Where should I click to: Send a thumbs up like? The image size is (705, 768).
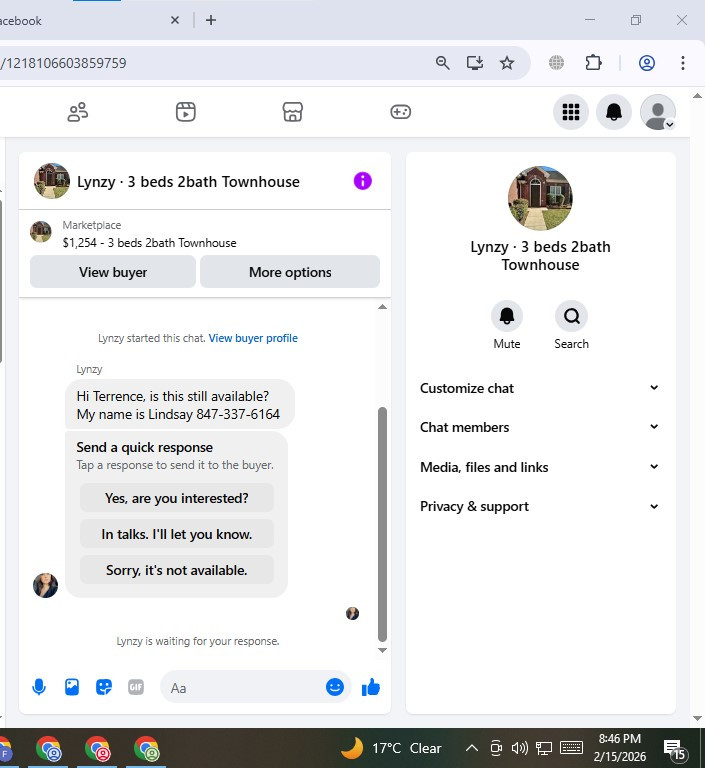371,687
